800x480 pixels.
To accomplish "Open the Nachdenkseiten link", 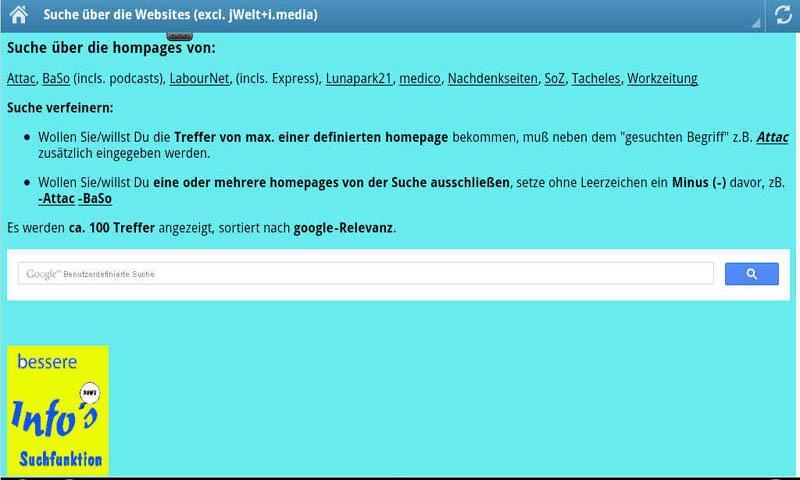I will (492, 78).
